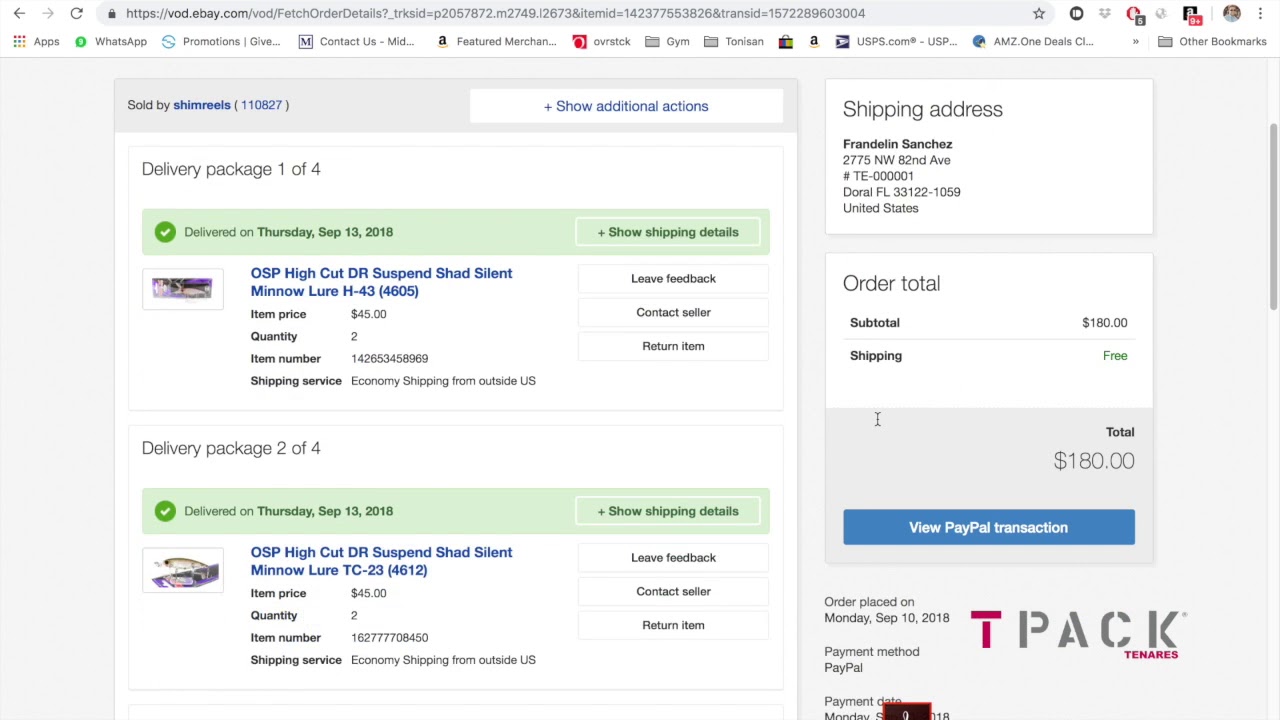This screenshot has width=1280, height=720.
Task: Click the Chrome profile avatar
Action: click(1232, 13)
